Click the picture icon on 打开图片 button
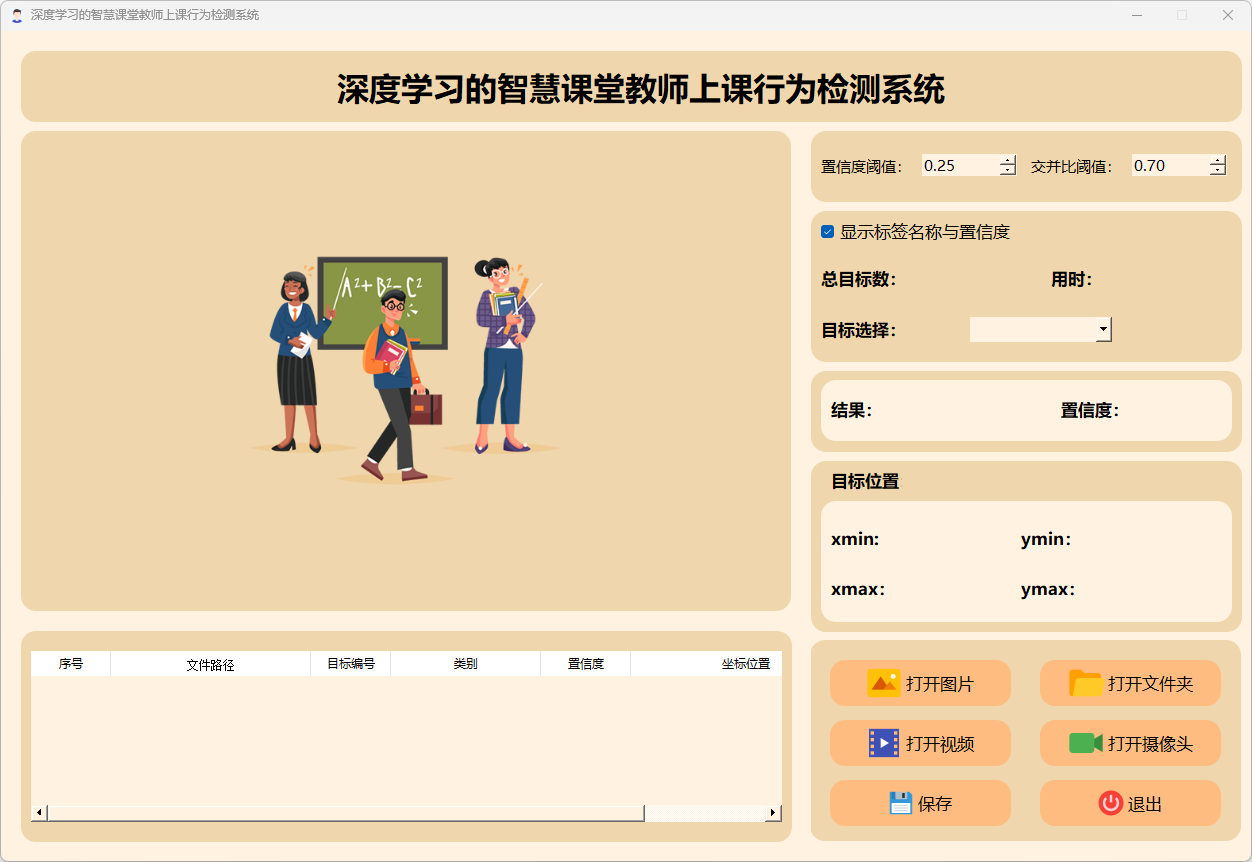The height and width of the screenshot is (862, 1252). pyautogui.click(x=883, y=683)
